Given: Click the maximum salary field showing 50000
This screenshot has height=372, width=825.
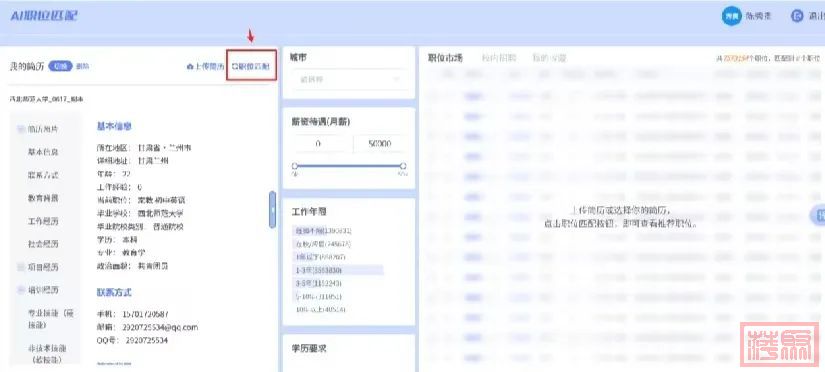Looking at the screenshot, I should (x=379, y=143).
